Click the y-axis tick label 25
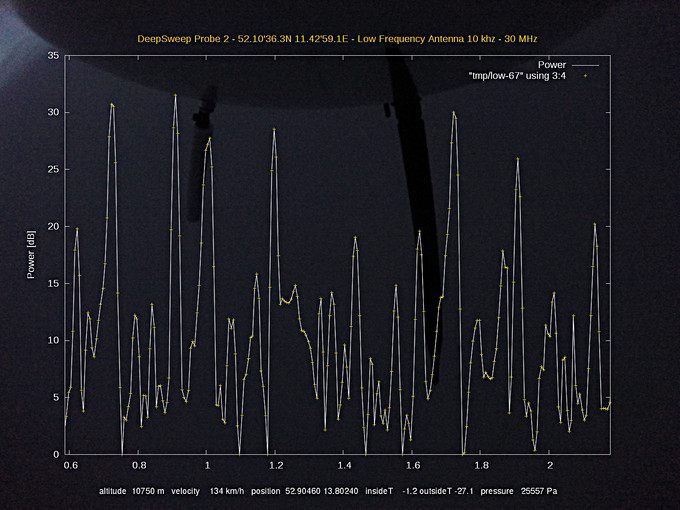This screenshot has height=510, width=680. click(x=53, y=170)
